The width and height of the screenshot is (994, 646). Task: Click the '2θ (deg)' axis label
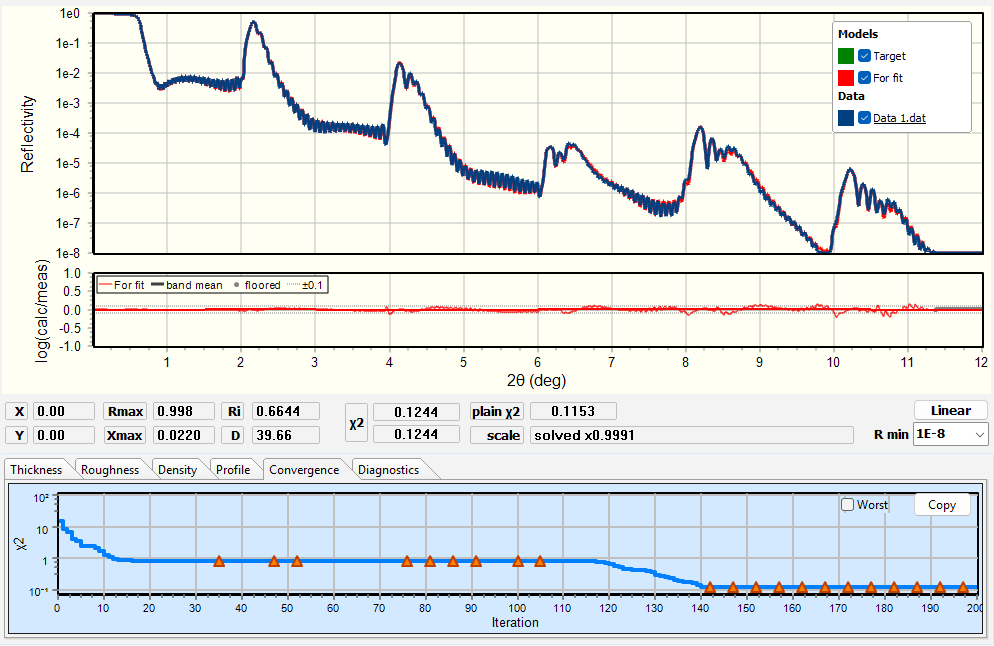(x=536, y=380)
